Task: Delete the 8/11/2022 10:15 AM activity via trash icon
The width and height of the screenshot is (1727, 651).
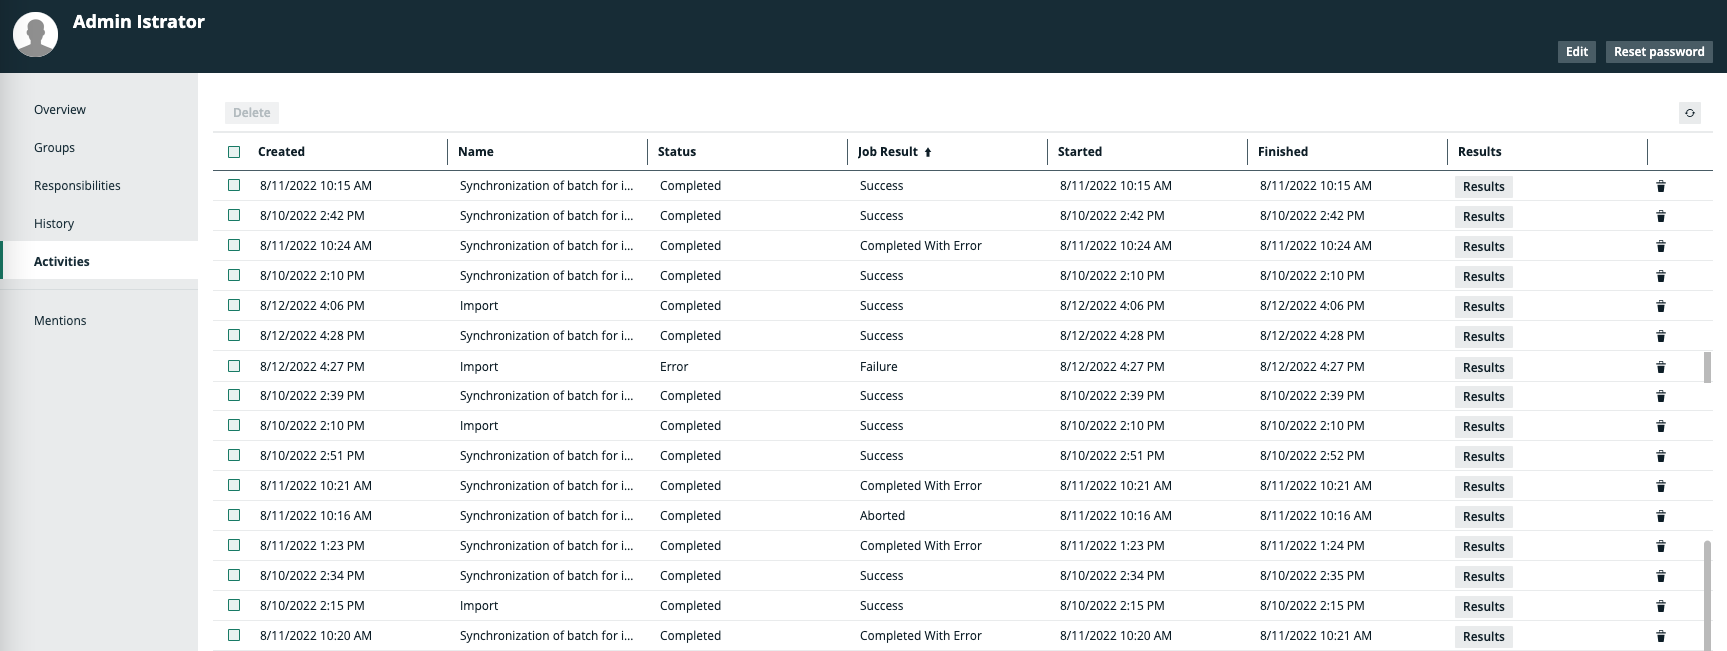Action: coord(1660,186)
